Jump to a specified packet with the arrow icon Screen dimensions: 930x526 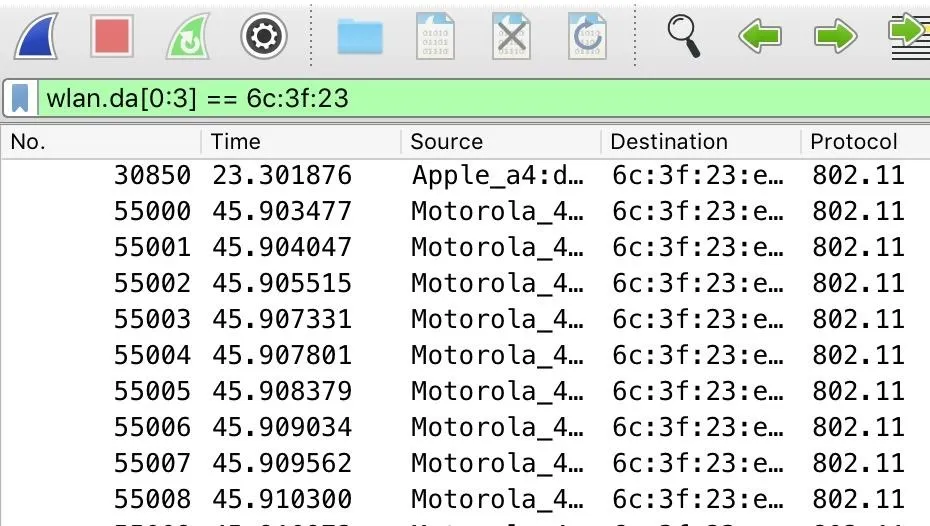pyautogui.click(x=910, y=36)
